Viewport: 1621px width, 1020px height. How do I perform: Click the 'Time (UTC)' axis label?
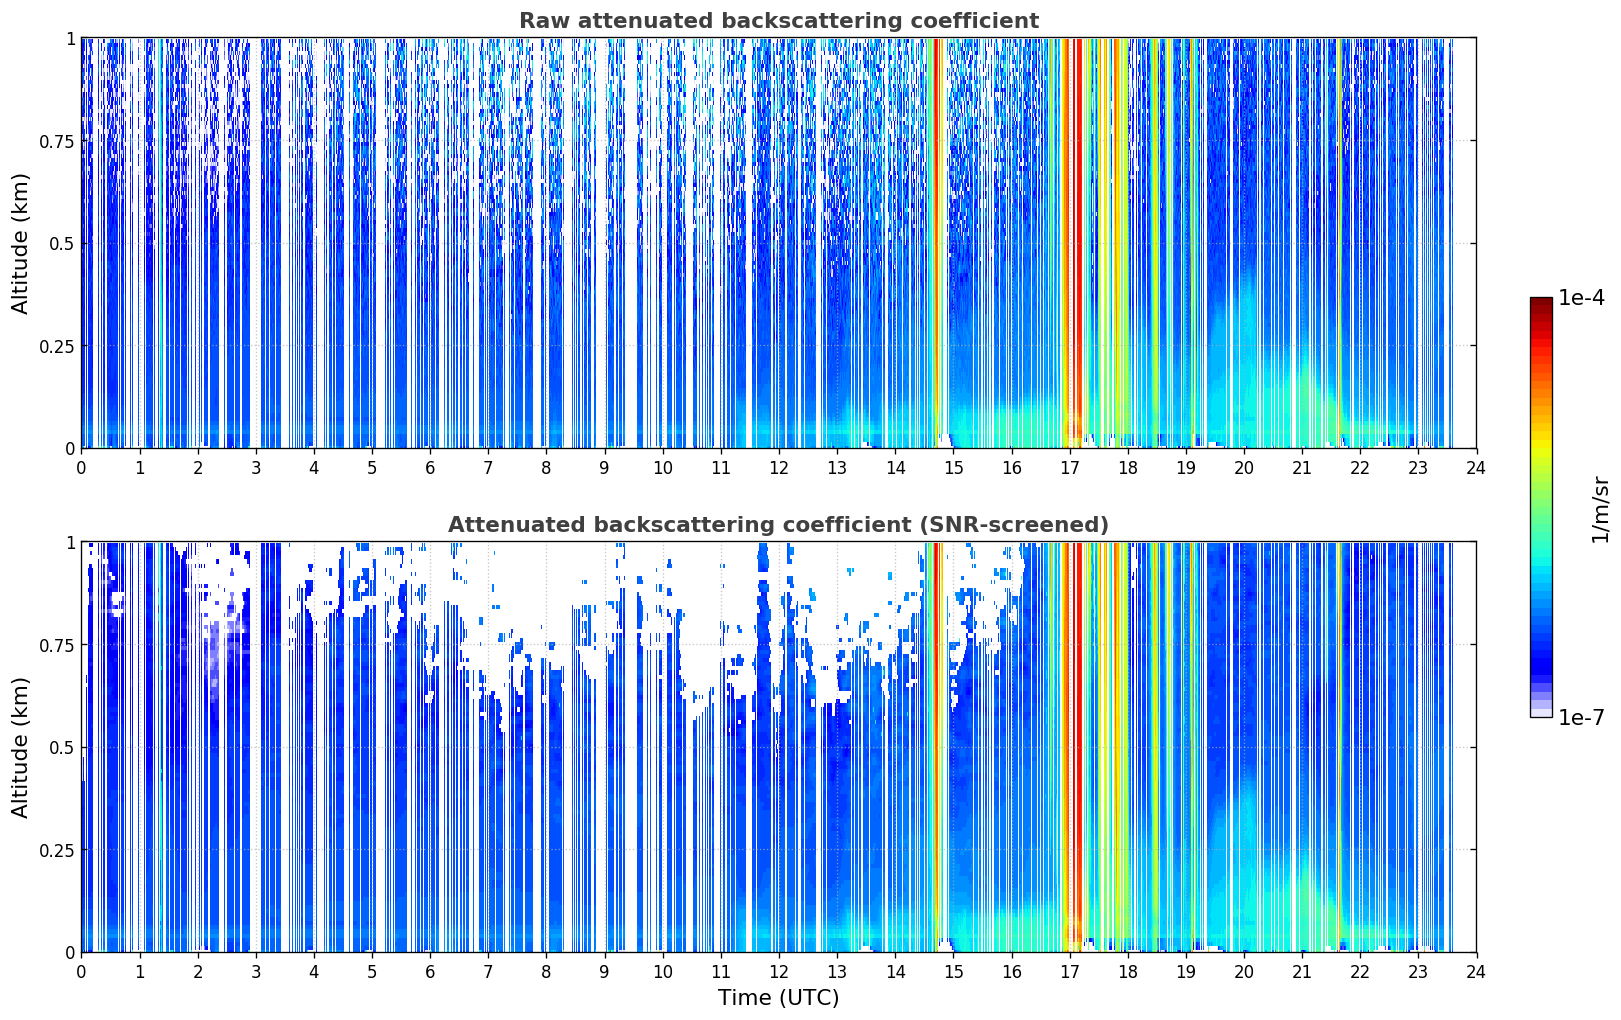778,998
